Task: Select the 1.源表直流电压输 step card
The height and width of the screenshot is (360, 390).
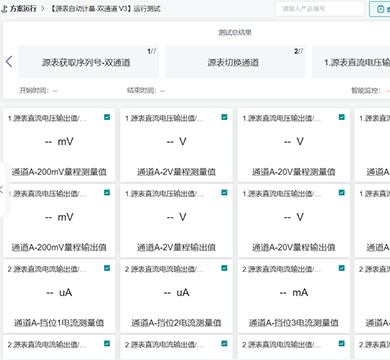Action: [351, 62]
